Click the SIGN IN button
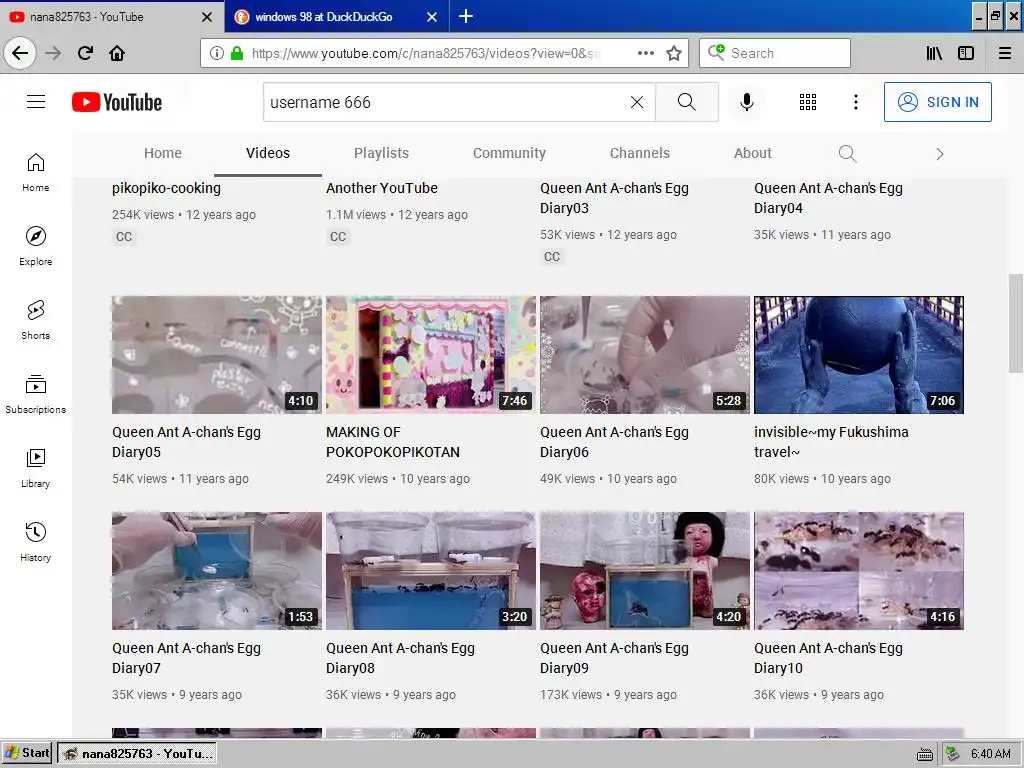Screen dimensions: 1024x768 (938, 102)
